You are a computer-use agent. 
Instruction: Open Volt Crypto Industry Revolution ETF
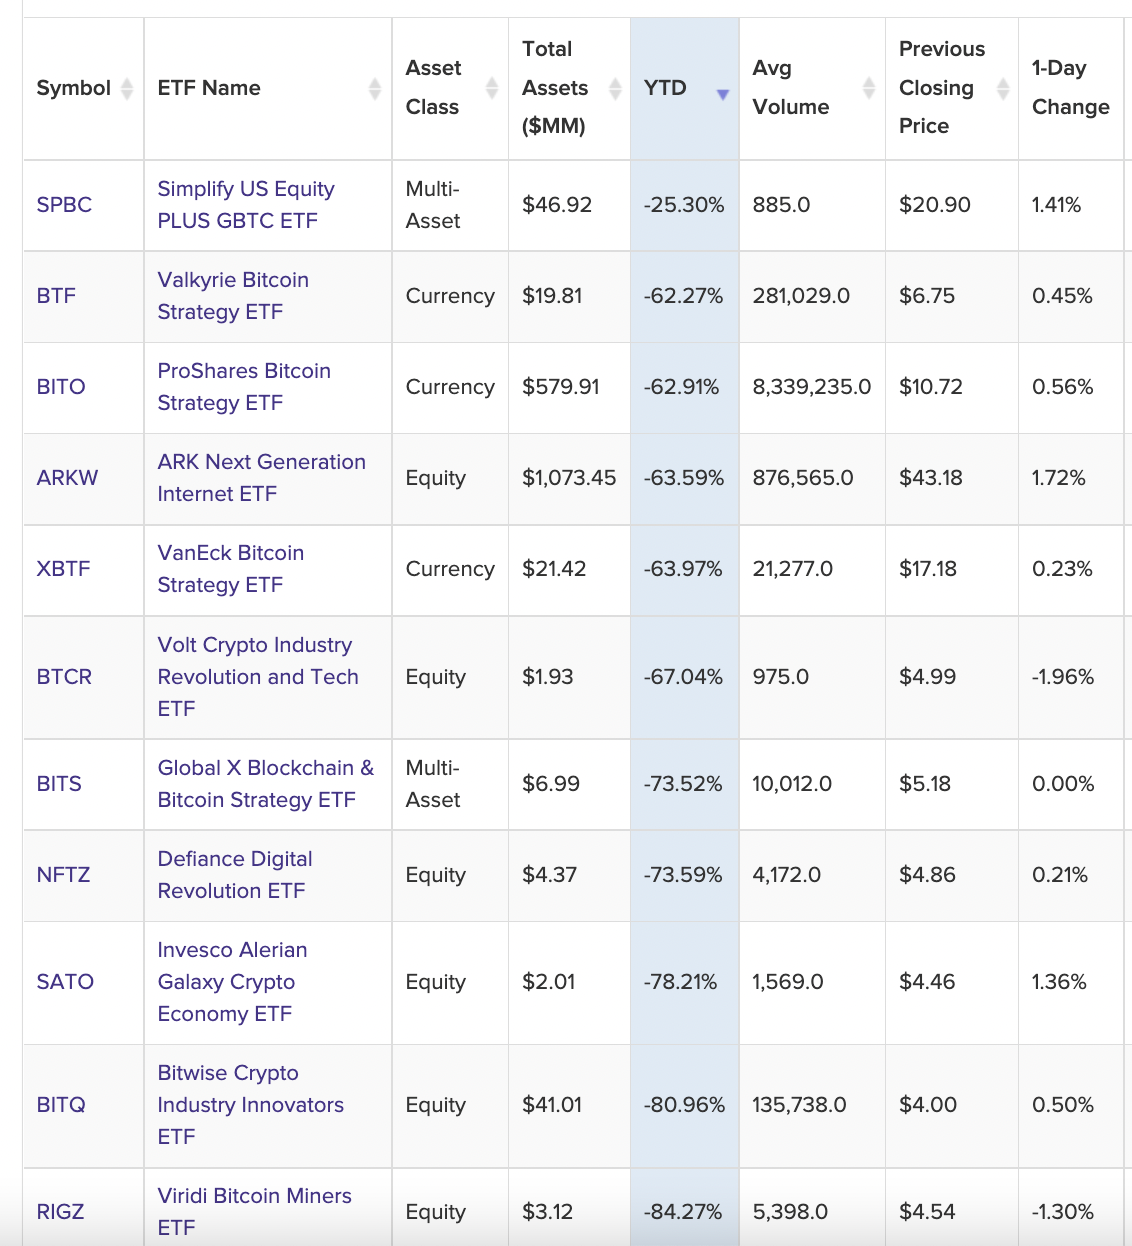click(x=257, y=677)
